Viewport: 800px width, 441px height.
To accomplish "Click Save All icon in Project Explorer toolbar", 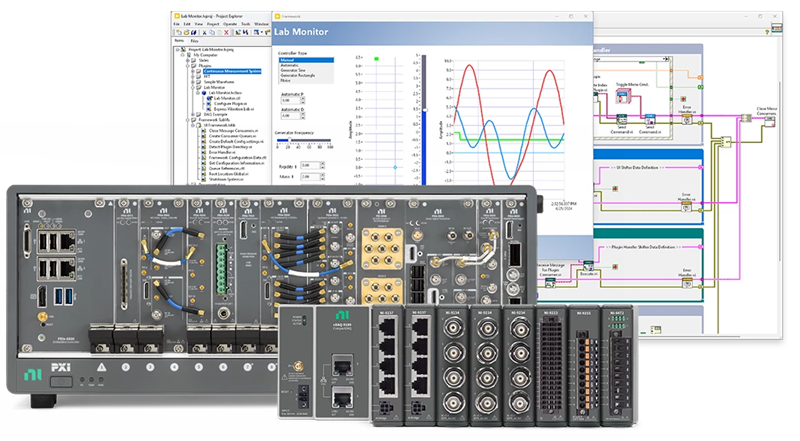I will click(x=193, y=32).
